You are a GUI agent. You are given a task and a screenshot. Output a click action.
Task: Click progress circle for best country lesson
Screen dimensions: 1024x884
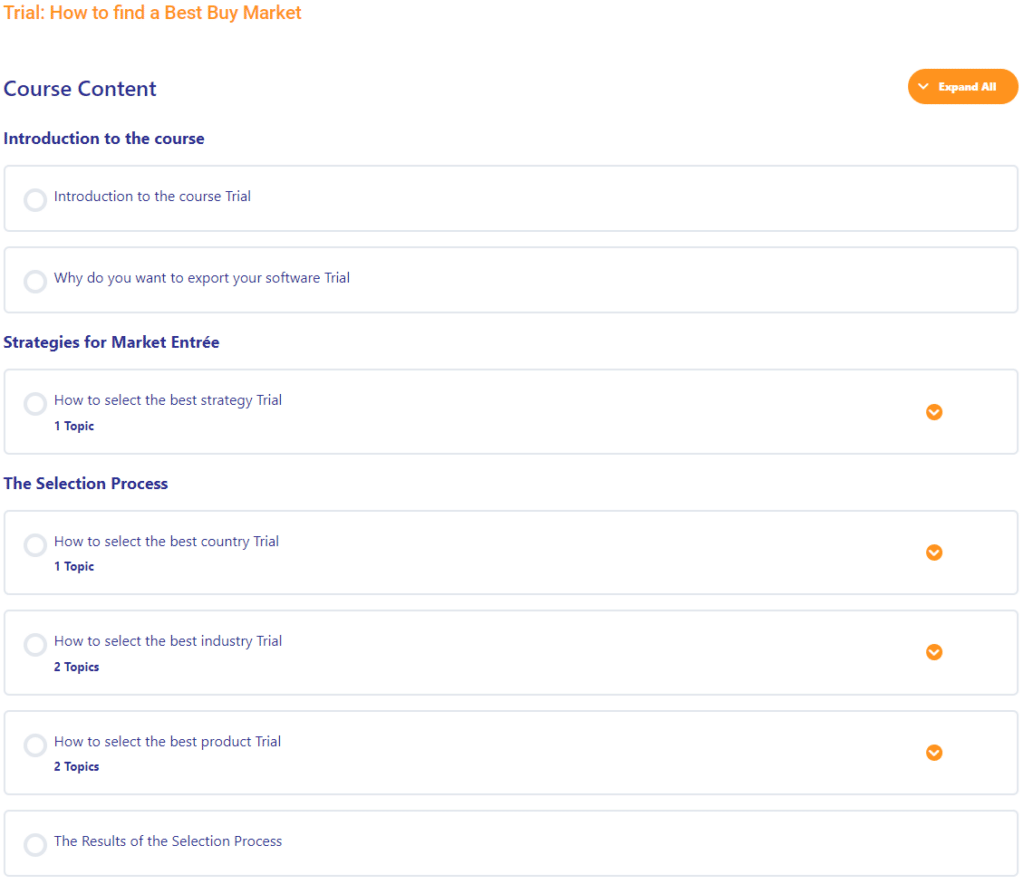(35, 545)
